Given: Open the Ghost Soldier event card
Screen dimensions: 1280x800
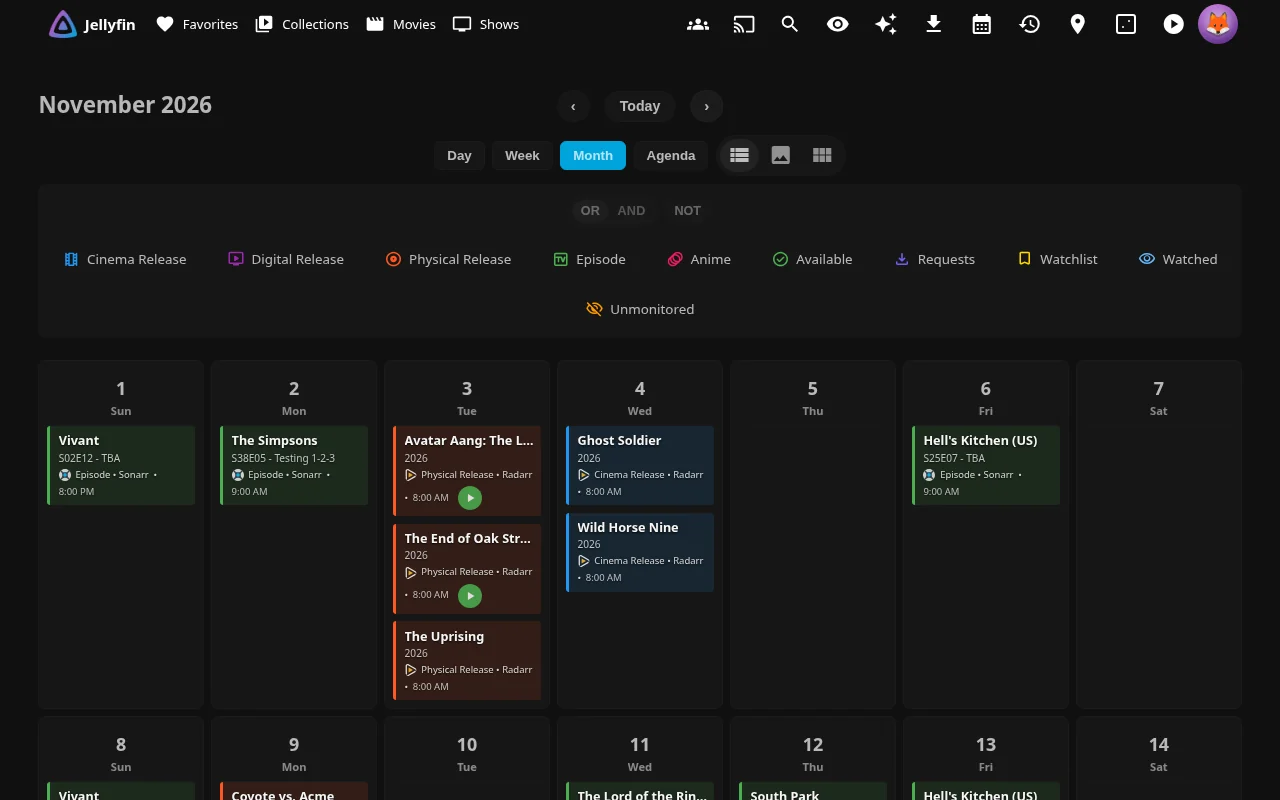Looking at the screenshot, I should point(640,465).
